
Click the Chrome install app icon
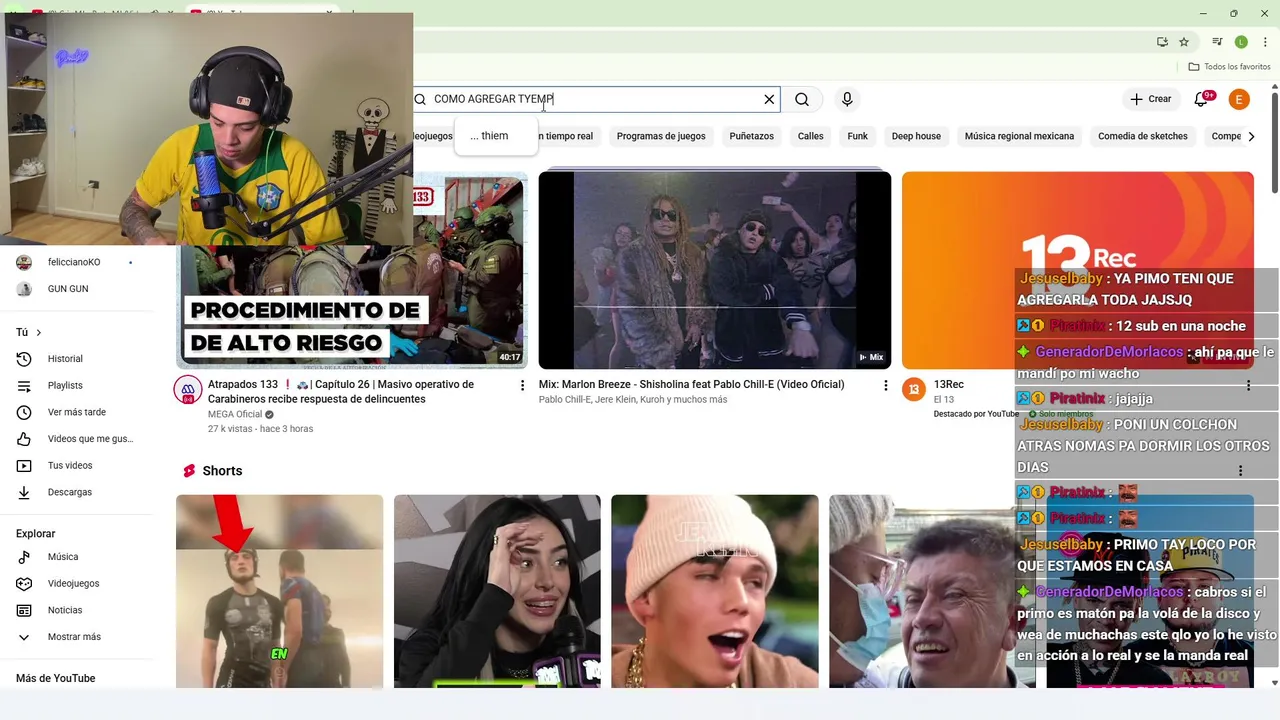click(x=1162, y=42)
